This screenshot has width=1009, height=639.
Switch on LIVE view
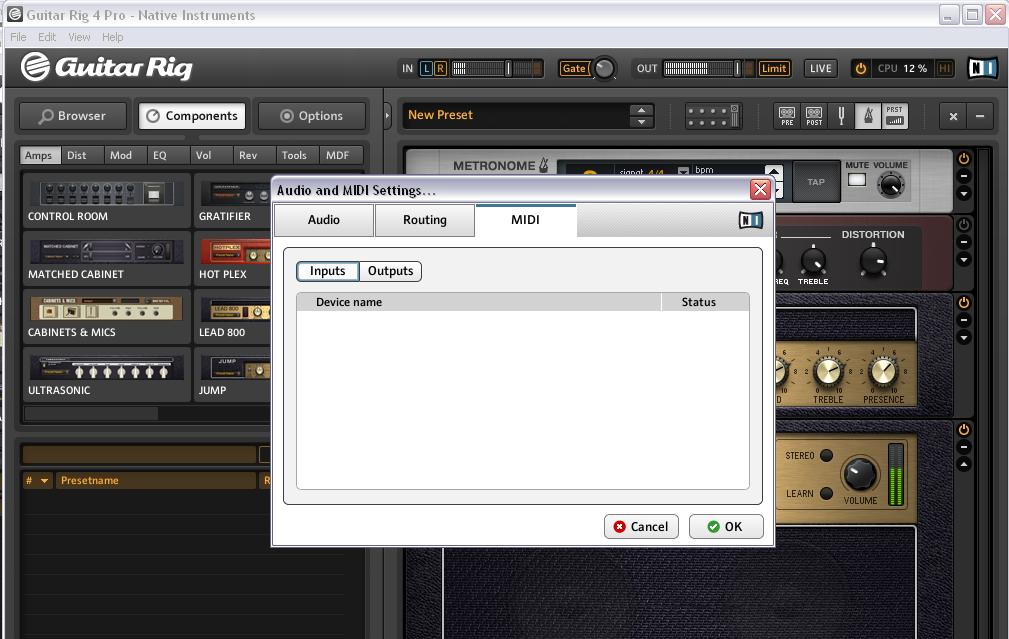tap(820, 68)
